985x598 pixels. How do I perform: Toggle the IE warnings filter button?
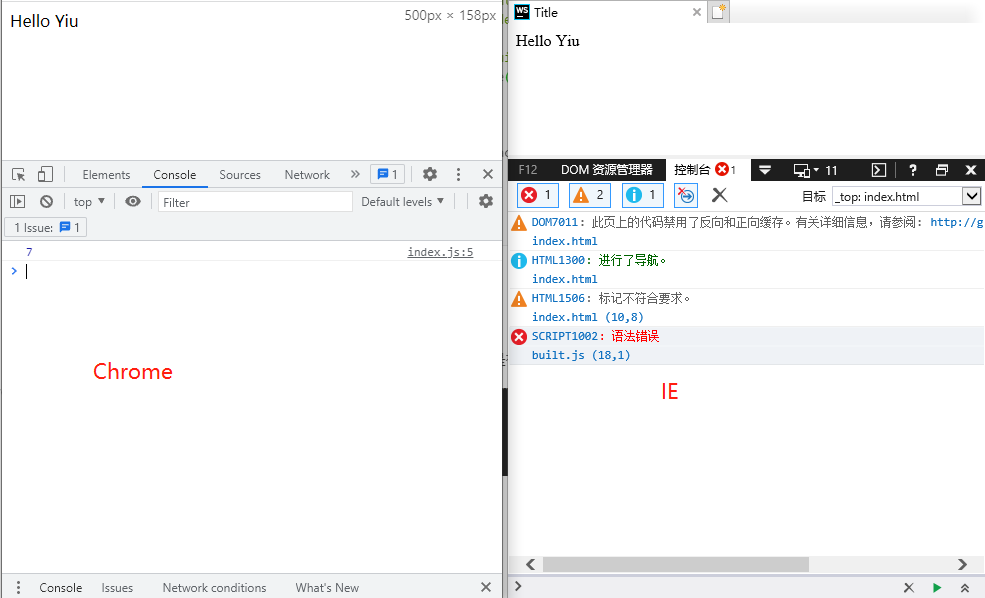[x=590, y=195]
